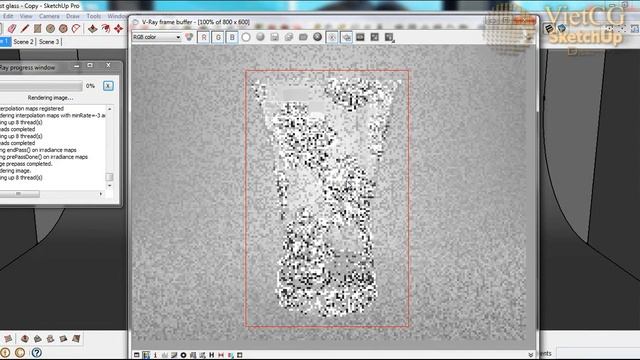The height and width of the screenshot is (360, 640).
Task: Select the Arc tool
Action: point(76,29)
